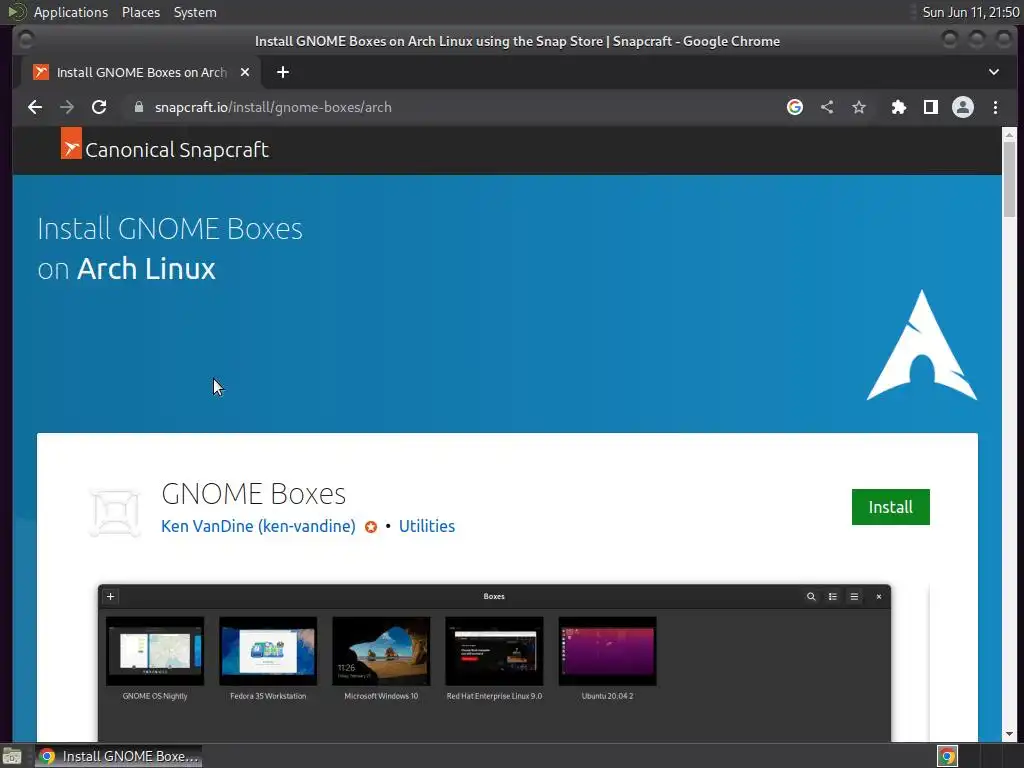
Task: Click the "Arch Linux" heading text
Action: [146, 269]
